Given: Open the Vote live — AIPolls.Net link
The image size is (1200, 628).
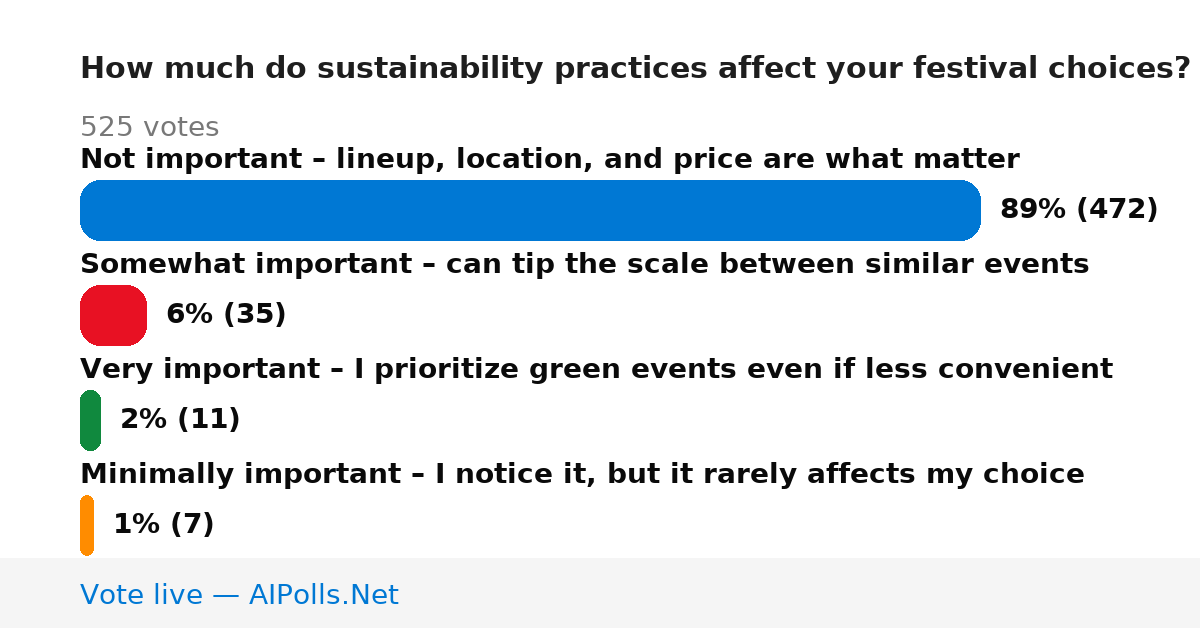Looking at the screenshot, I should pos(239,595).
